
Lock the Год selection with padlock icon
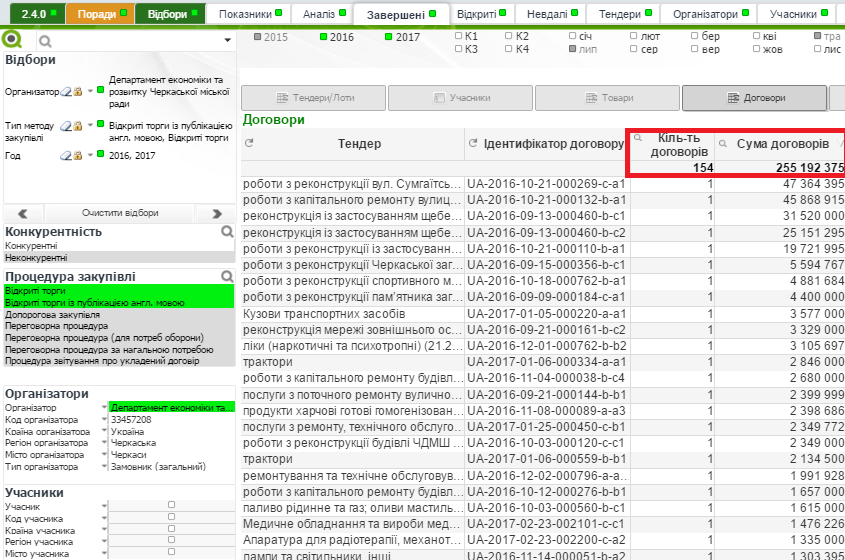(x=76, y=155)
